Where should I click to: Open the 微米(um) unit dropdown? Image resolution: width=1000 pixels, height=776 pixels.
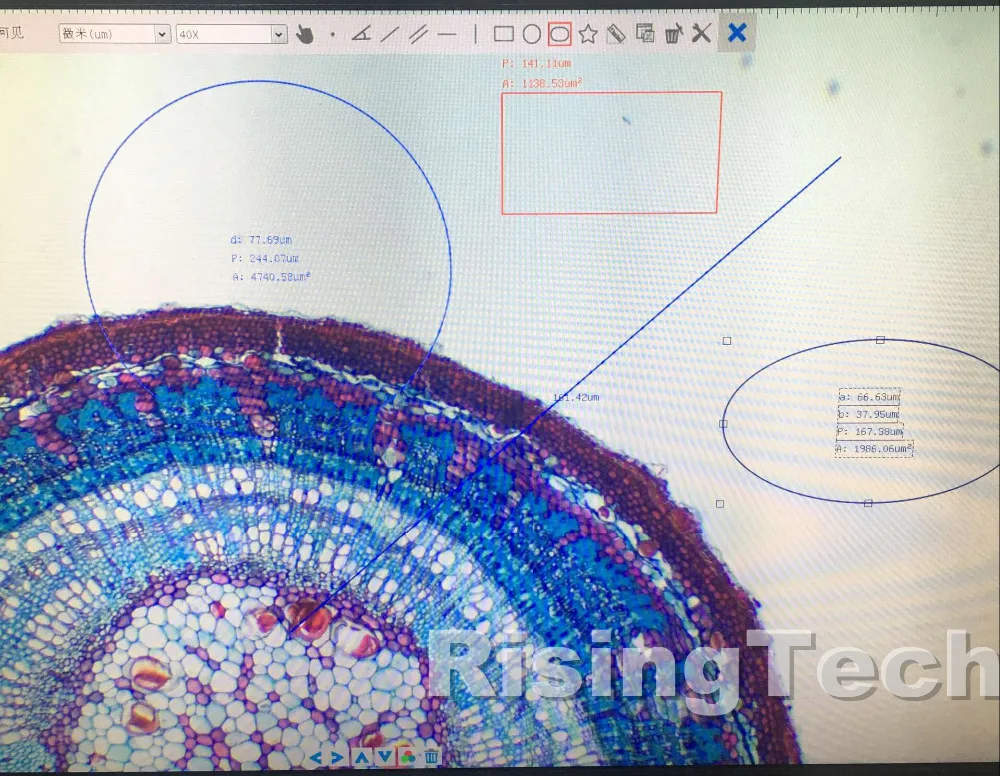(114, 34)
